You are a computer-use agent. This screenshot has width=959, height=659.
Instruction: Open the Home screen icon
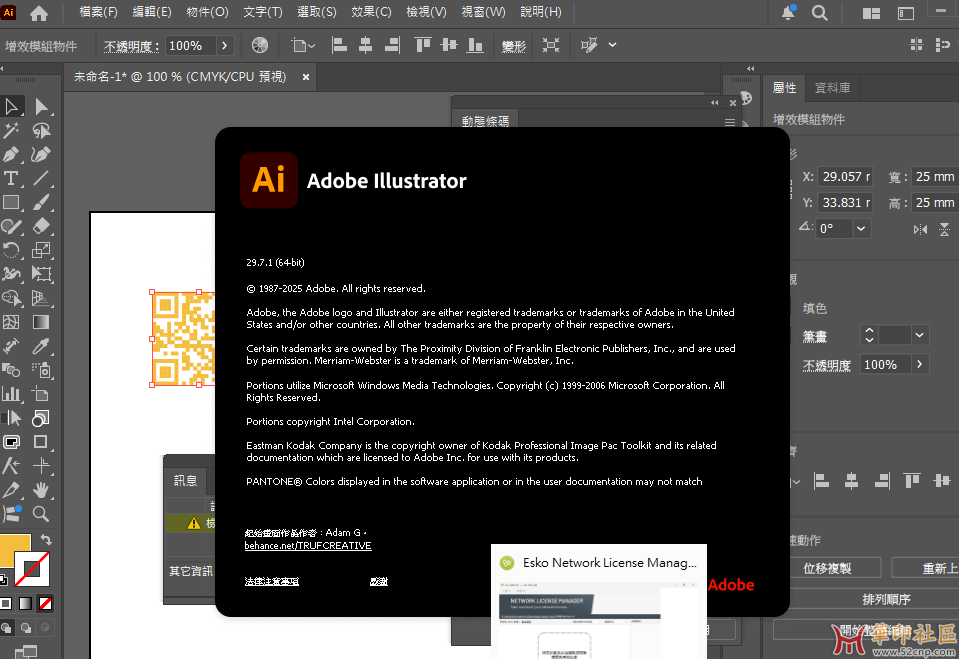pyautogui.click(x=39, y=13)
